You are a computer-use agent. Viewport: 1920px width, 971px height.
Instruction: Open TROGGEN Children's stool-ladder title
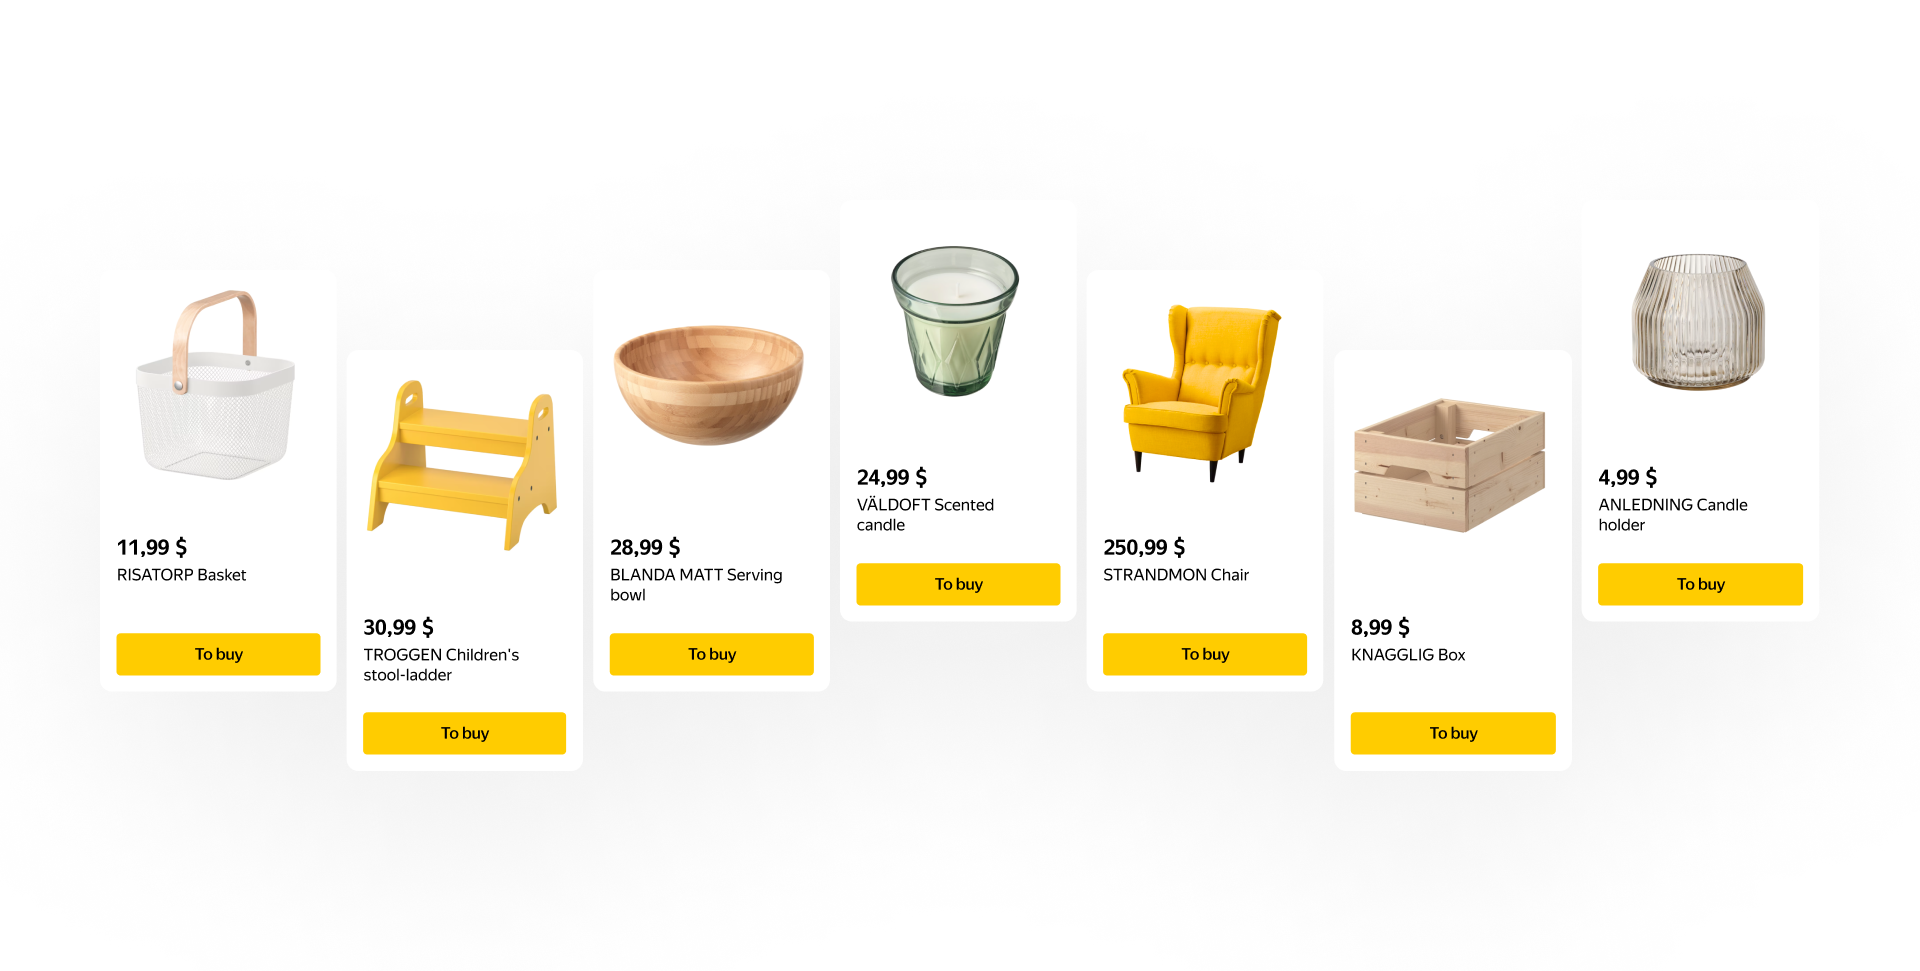pos(441,665)
